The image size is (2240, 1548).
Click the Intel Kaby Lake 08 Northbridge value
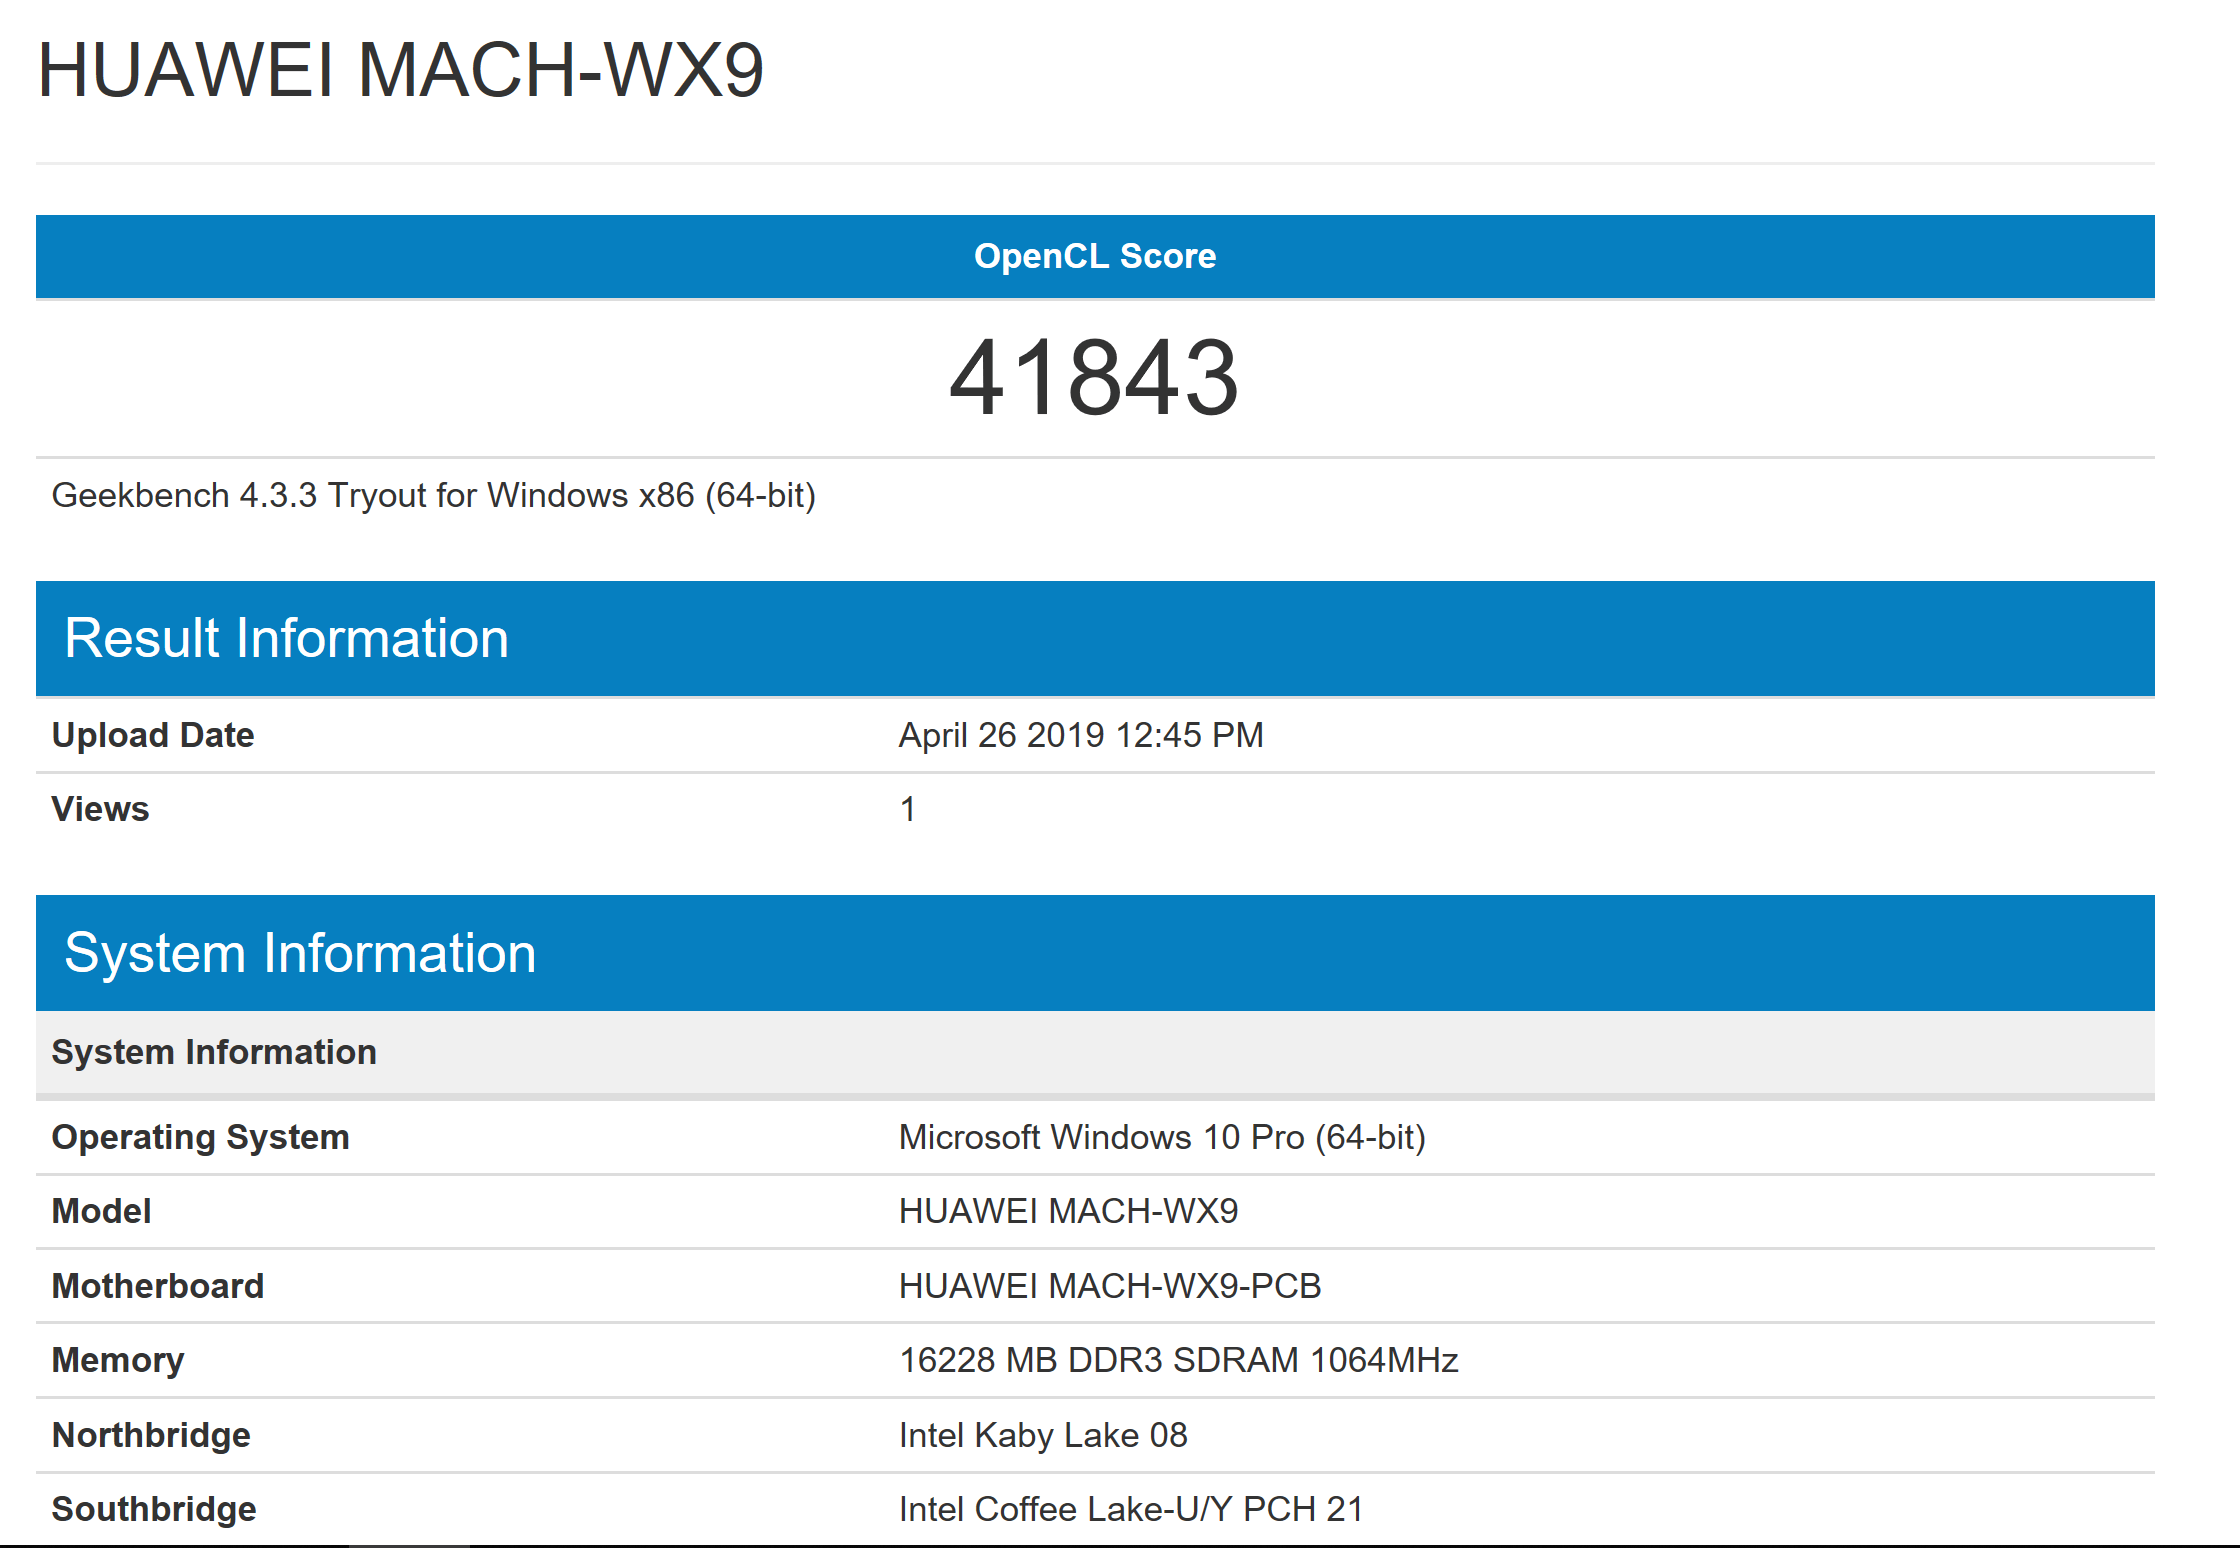[x=1042, y=1435]
